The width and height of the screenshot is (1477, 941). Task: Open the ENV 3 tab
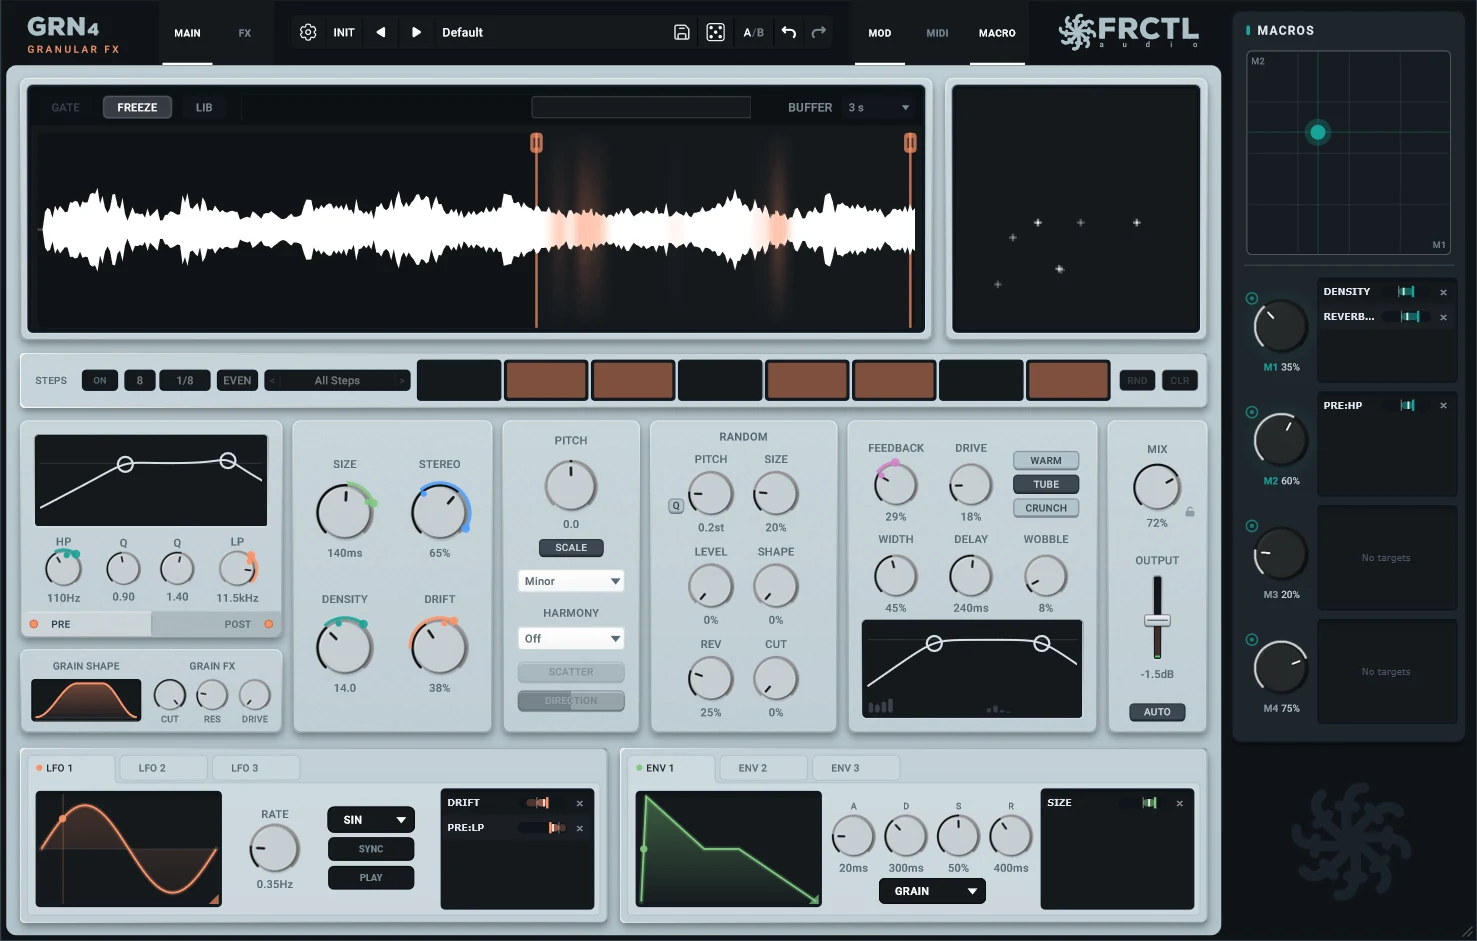click(854, 768)
